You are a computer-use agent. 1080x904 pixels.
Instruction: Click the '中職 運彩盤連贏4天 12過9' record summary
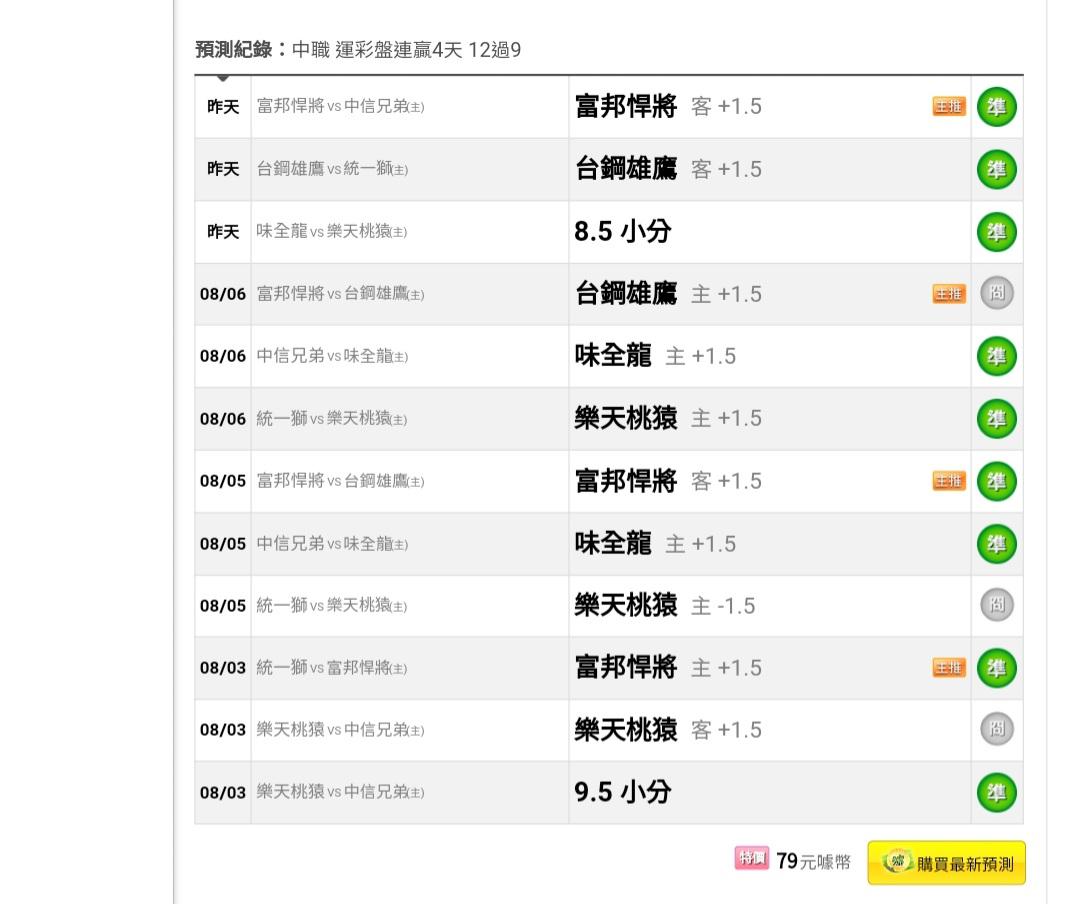[x=406, y=50]
